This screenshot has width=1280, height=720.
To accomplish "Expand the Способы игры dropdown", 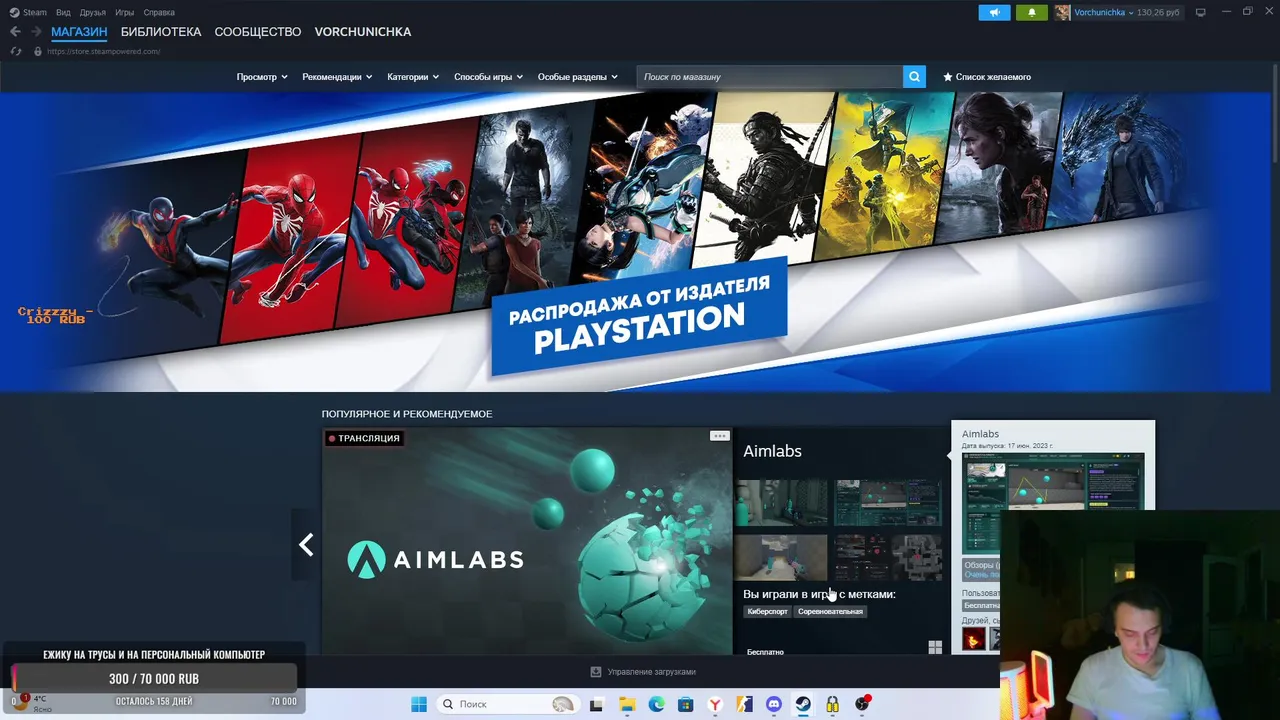I will (x=488, y=77).
